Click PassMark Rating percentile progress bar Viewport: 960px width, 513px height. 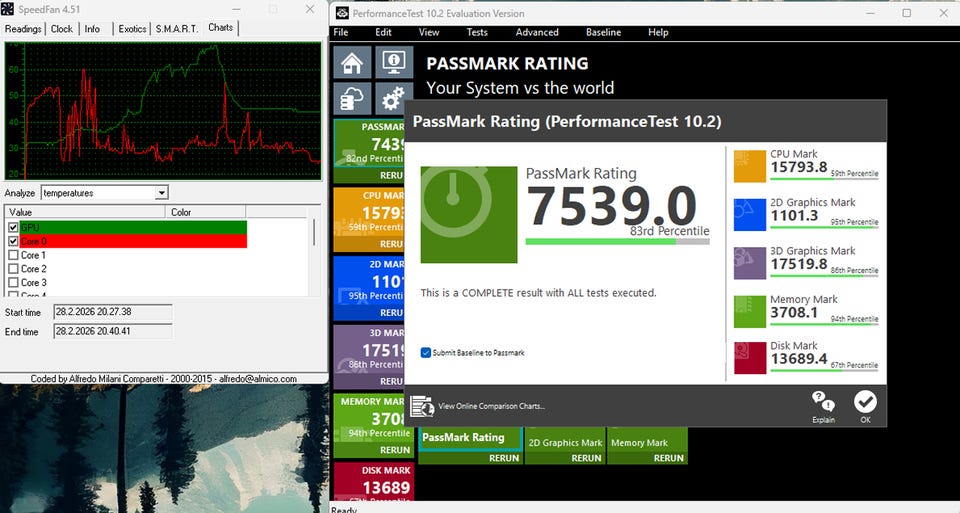pyautogui.click(x=617, y=242)
